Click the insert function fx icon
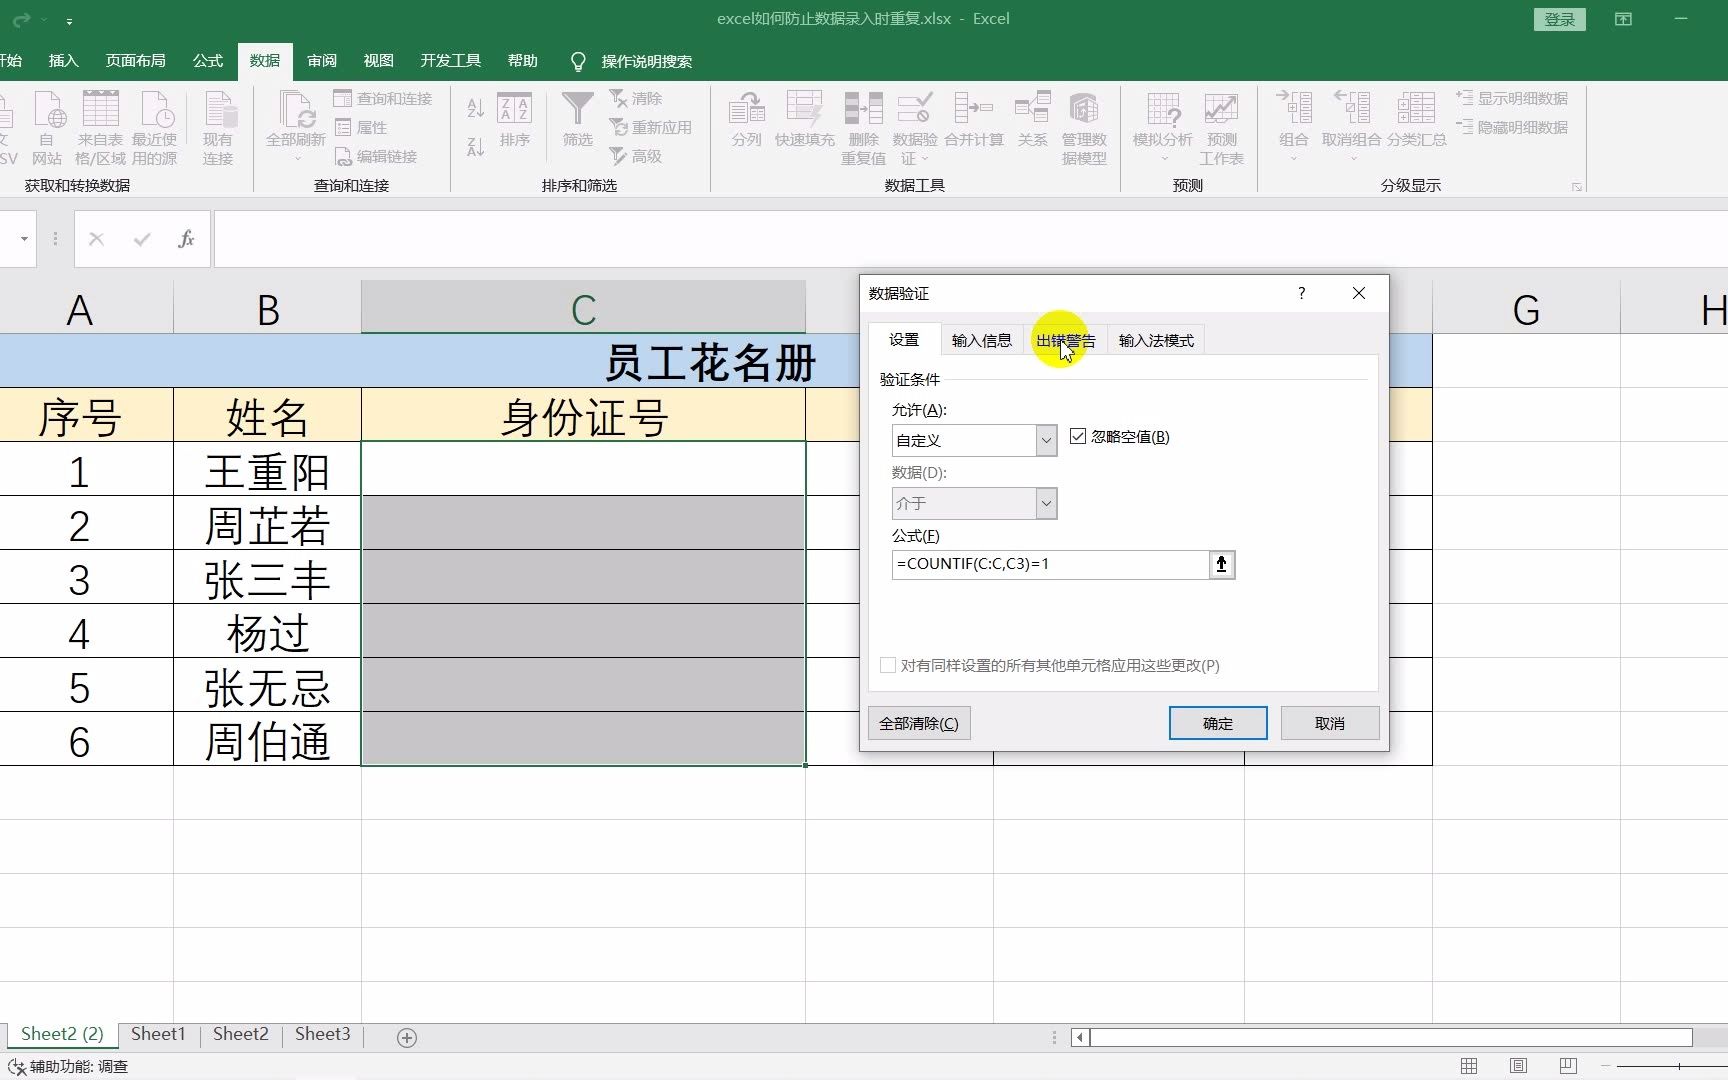The image size is (1728, 1080). pos(186,239)
